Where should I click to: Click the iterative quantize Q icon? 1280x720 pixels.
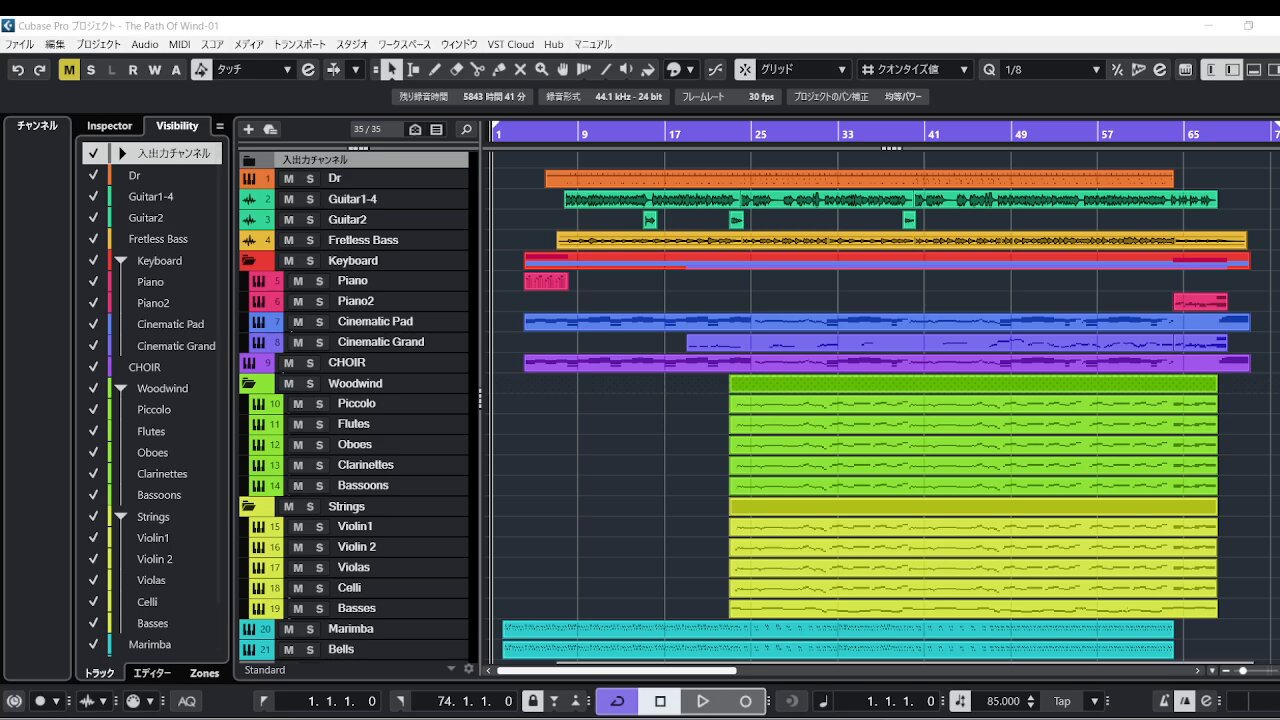point(989,70)
